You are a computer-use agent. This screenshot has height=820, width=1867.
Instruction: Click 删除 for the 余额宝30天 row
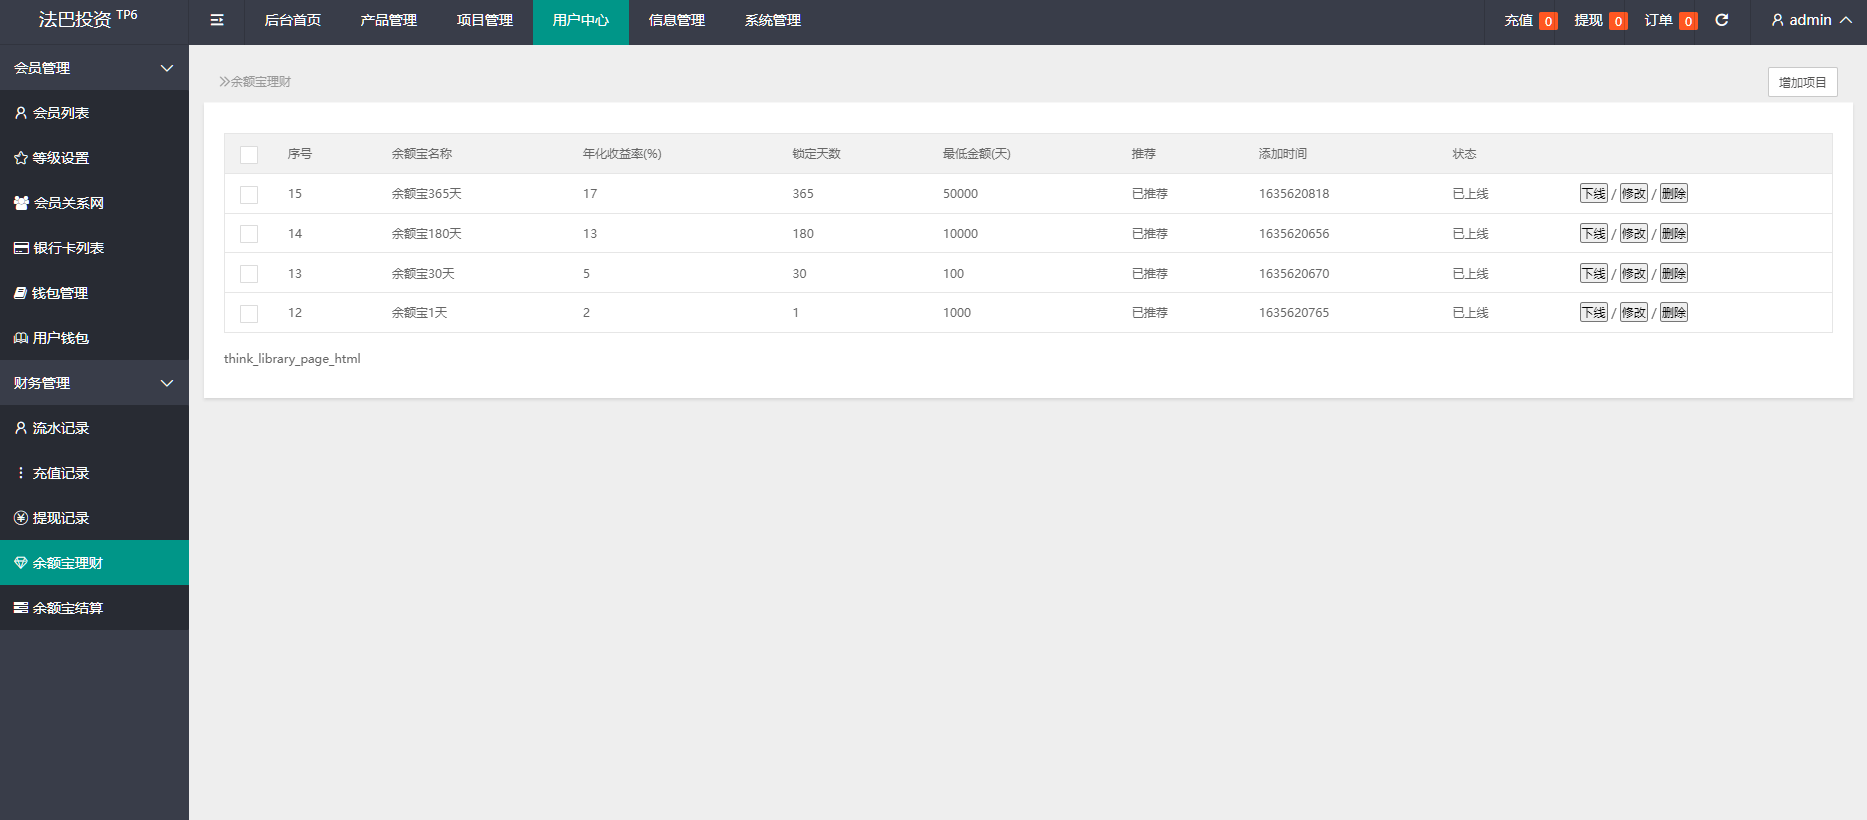tap(1673, 274)
